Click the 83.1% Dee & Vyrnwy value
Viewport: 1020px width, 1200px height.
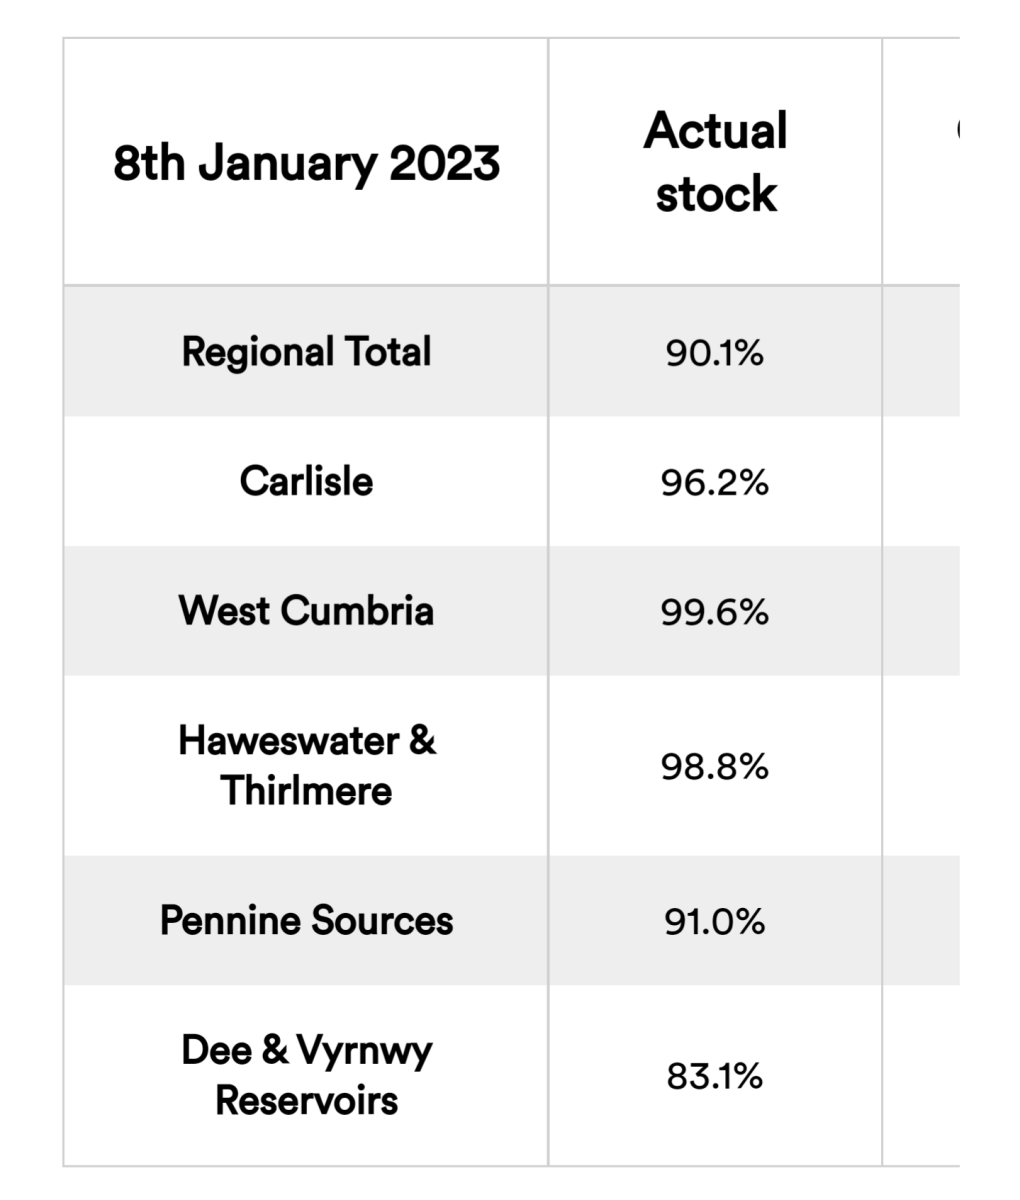[715, 1076]
